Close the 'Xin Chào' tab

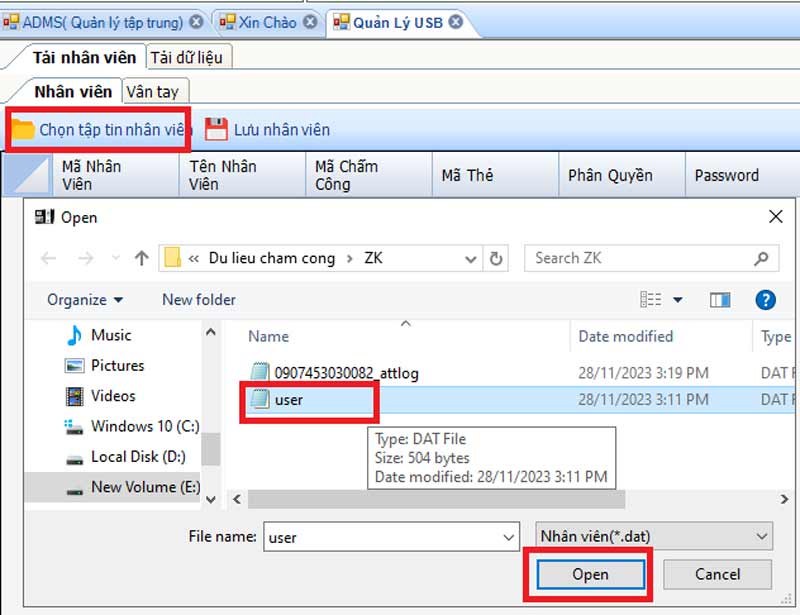[x=310, y=22]
